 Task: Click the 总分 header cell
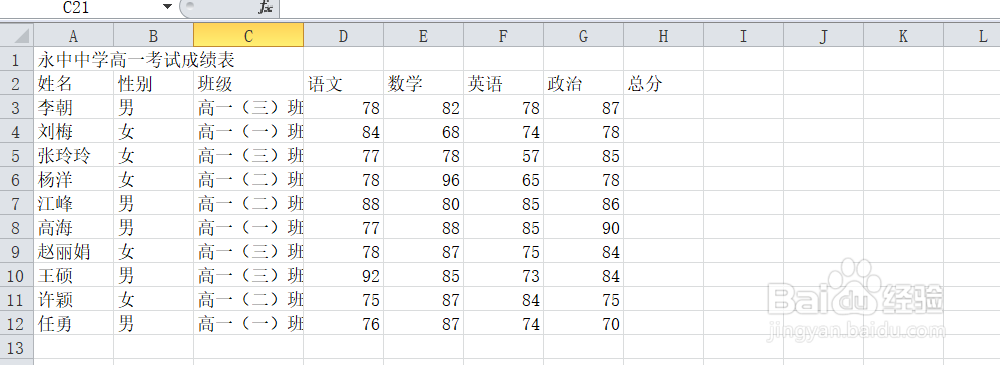663,83
